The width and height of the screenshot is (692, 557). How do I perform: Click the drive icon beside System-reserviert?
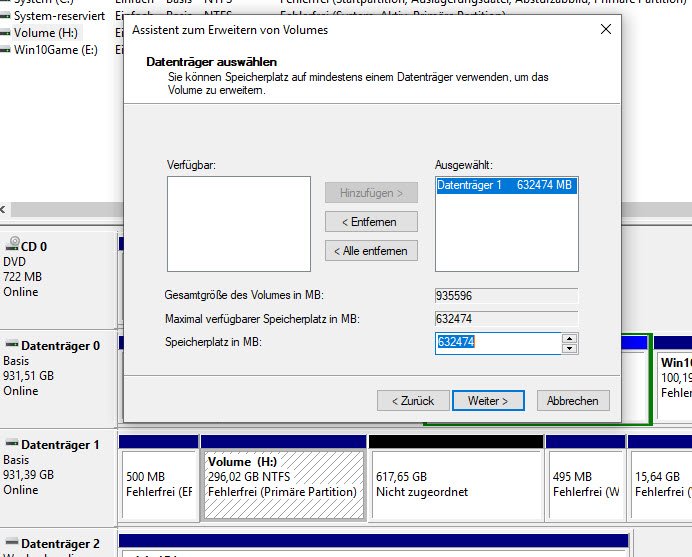(x=5, y=16)
